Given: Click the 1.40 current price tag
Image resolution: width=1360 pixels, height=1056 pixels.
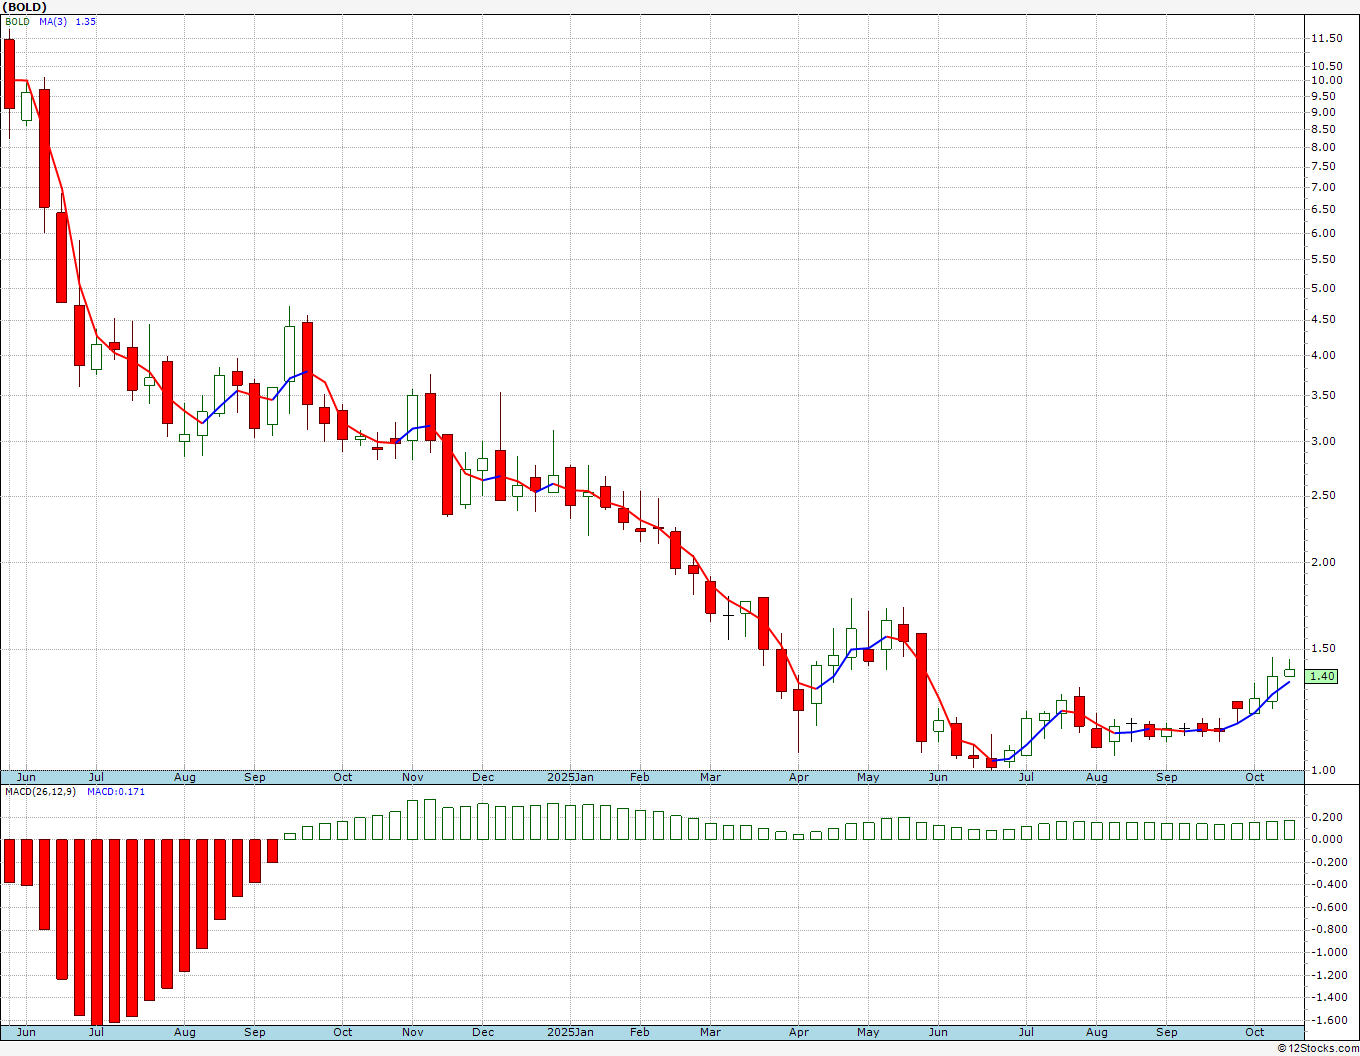Looking at the screenshot, I should point(1322,677).
